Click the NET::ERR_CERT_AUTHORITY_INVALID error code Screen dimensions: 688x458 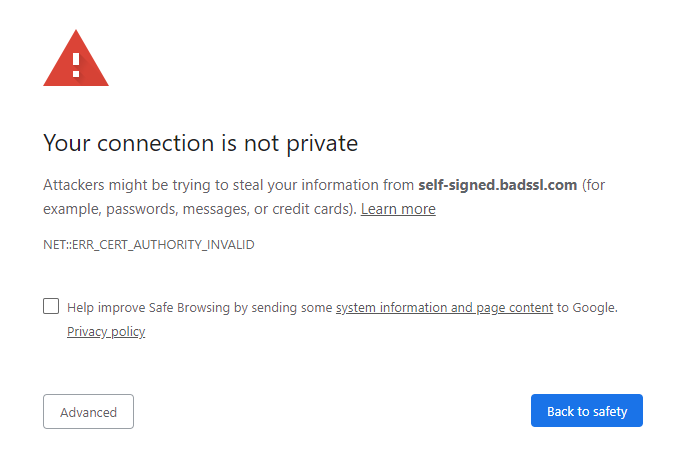tap(148, 244)
